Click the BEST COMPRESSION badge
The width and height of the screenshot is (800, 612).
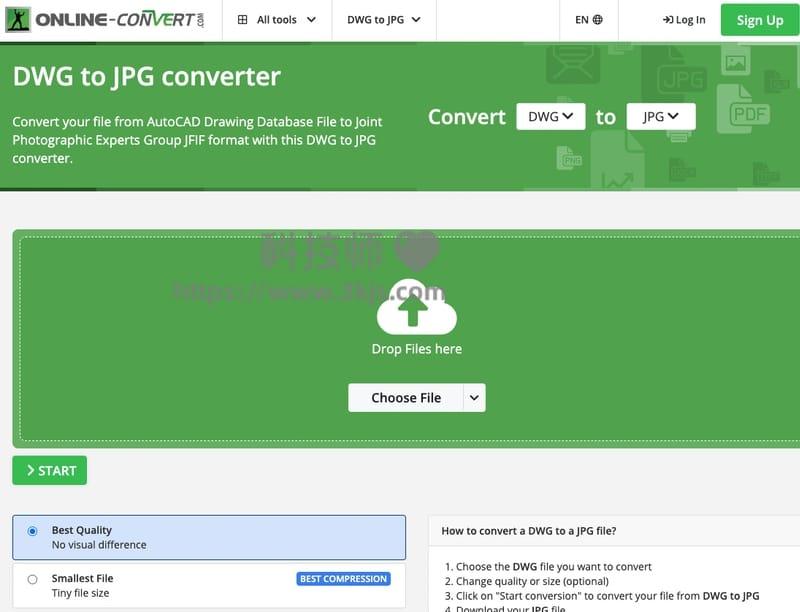tap(343, 579)
